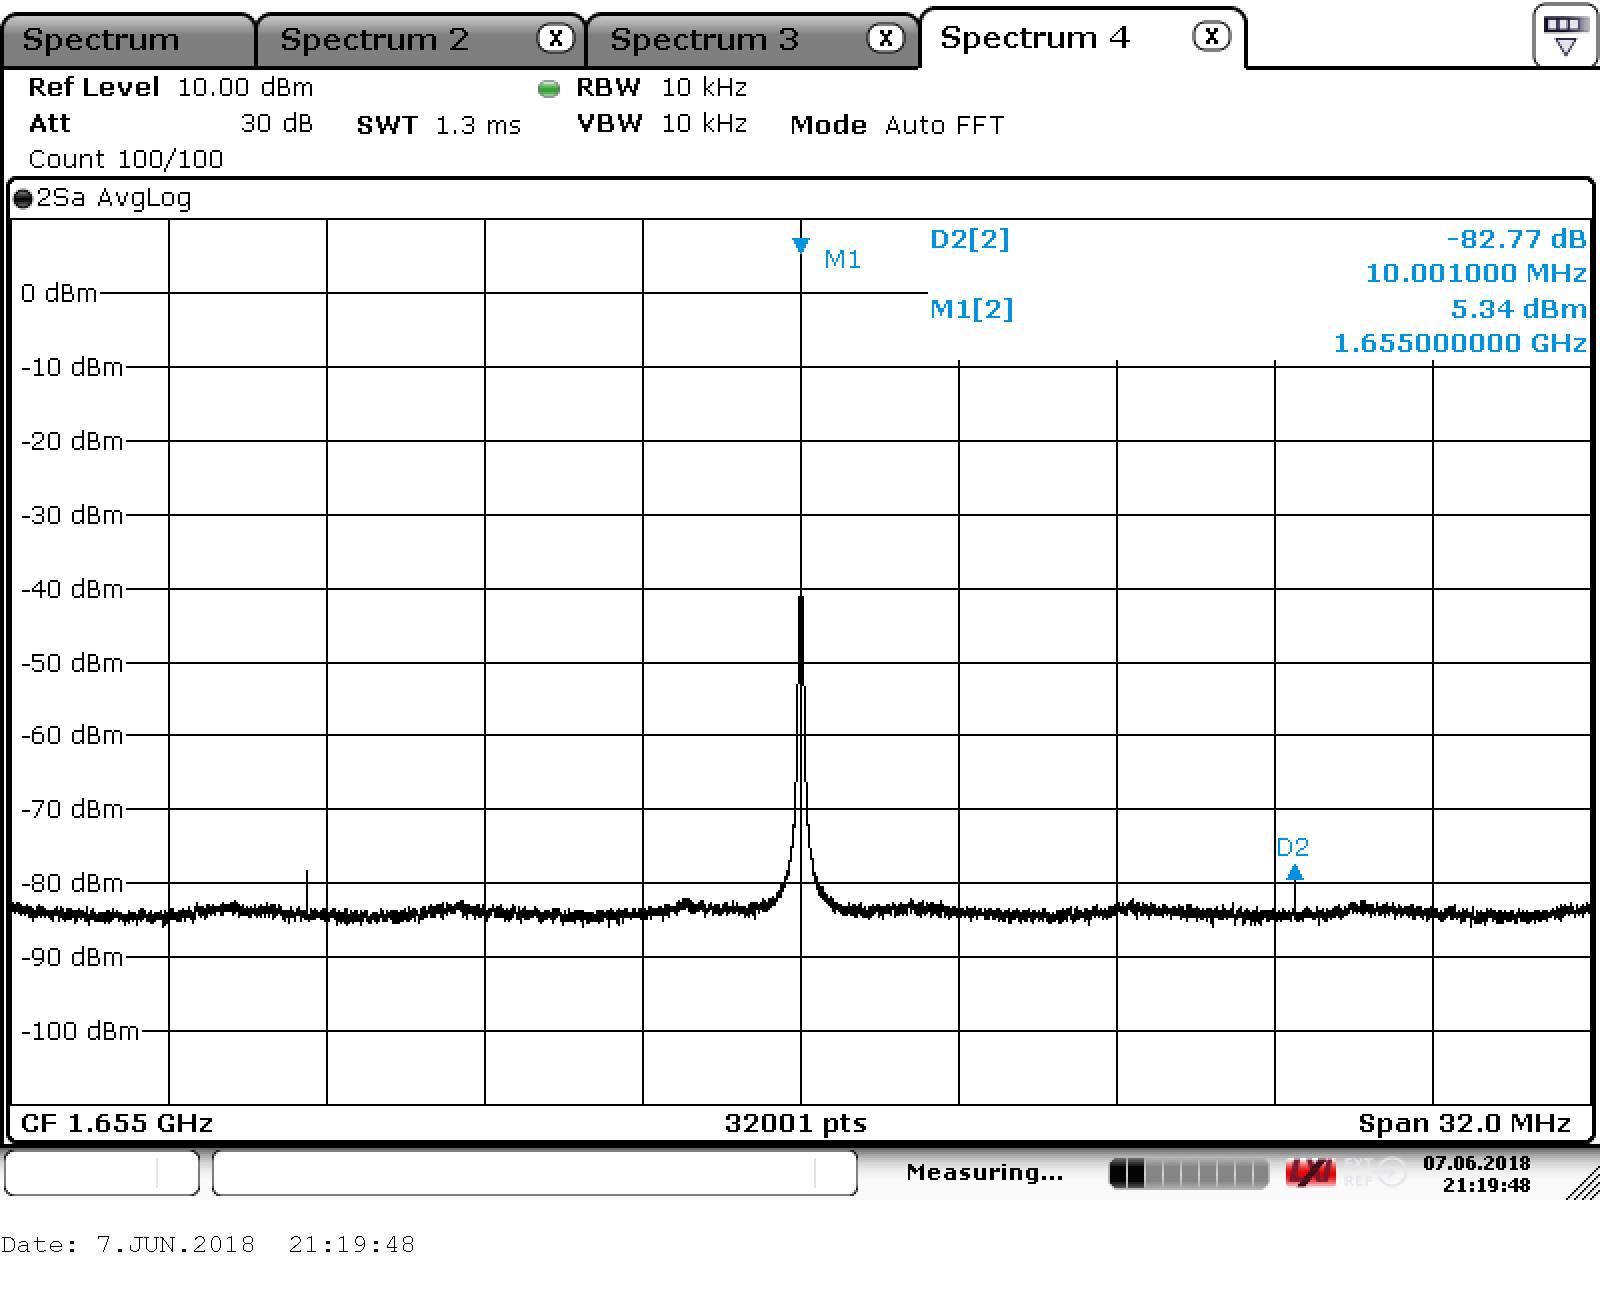Switch to the Spectrum 2 tab

tap(374, 40)
